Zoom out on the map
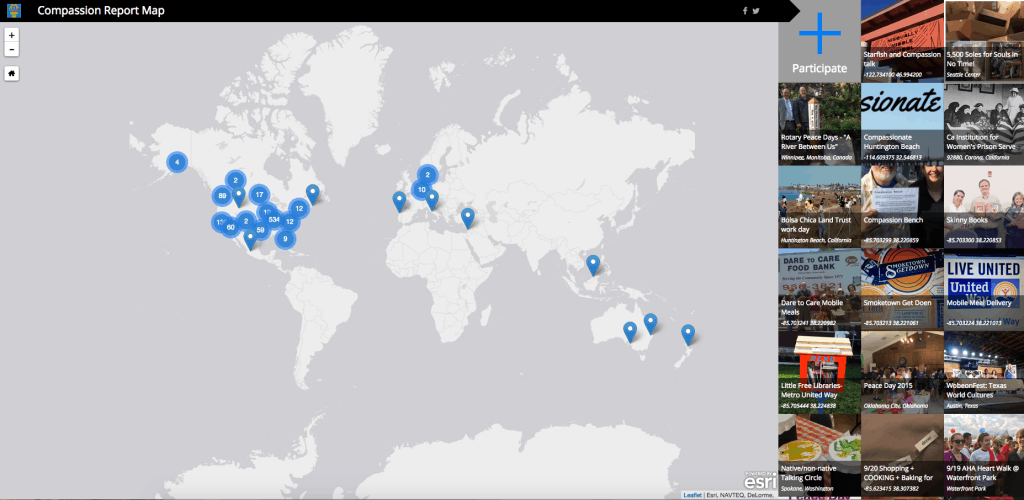This screenshot has height=500, width=1024. coord(11,49)
